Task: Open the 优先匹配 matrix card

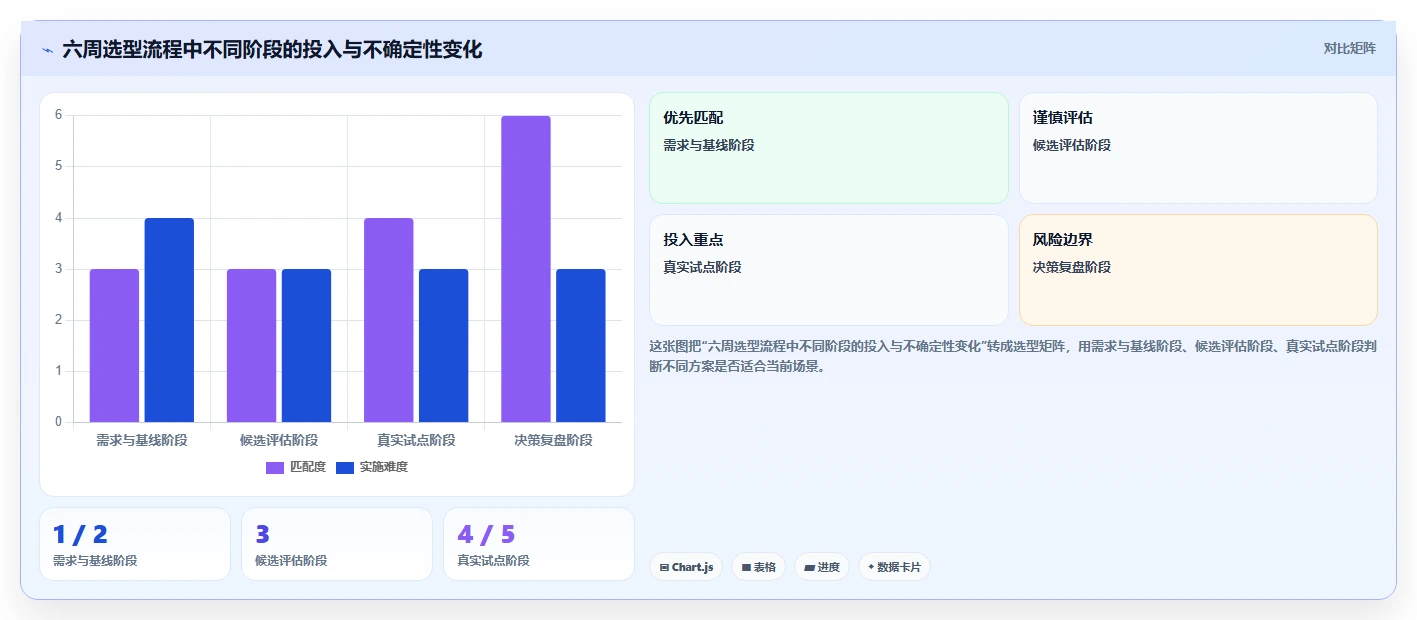Action: pos(829,148)
